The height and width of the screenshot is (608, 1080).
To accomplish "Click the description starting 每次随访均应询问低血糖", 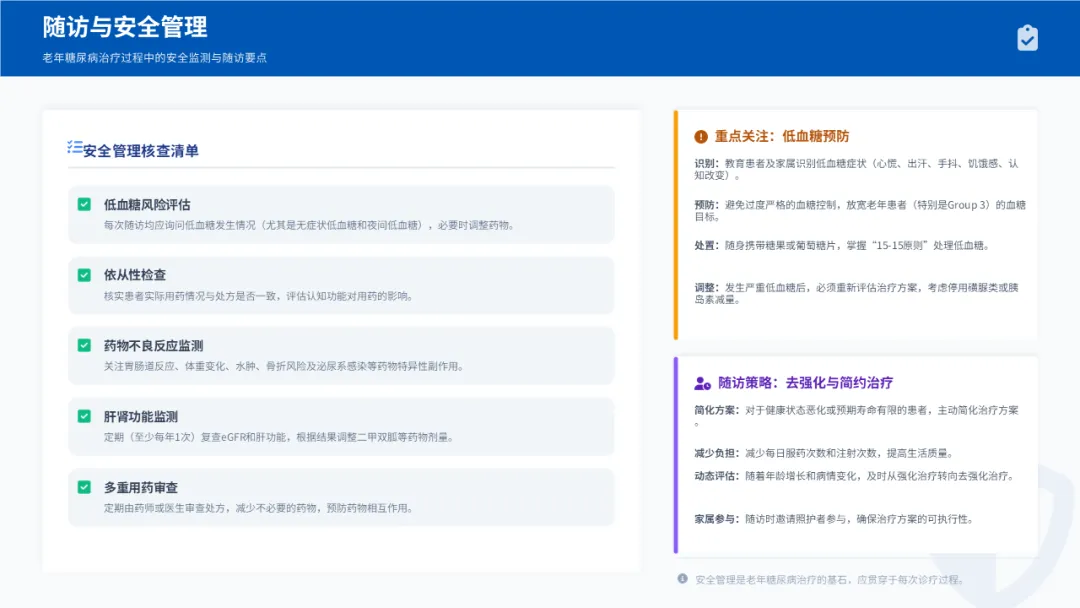I will (x=310, y=225).
